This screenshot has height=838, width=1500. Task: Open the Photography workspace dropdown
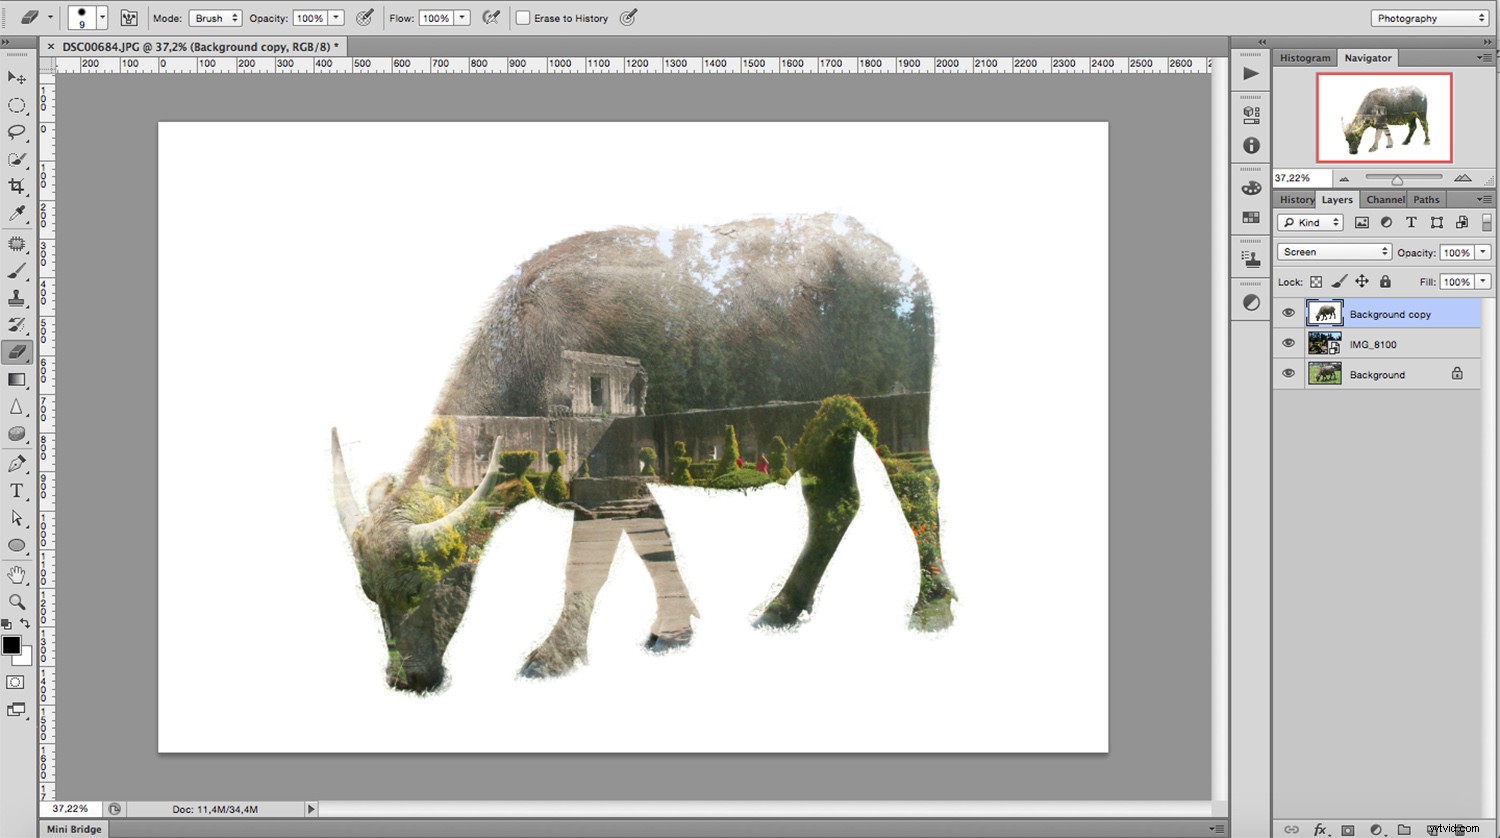pyautogui.click(x=1428, y=17)
